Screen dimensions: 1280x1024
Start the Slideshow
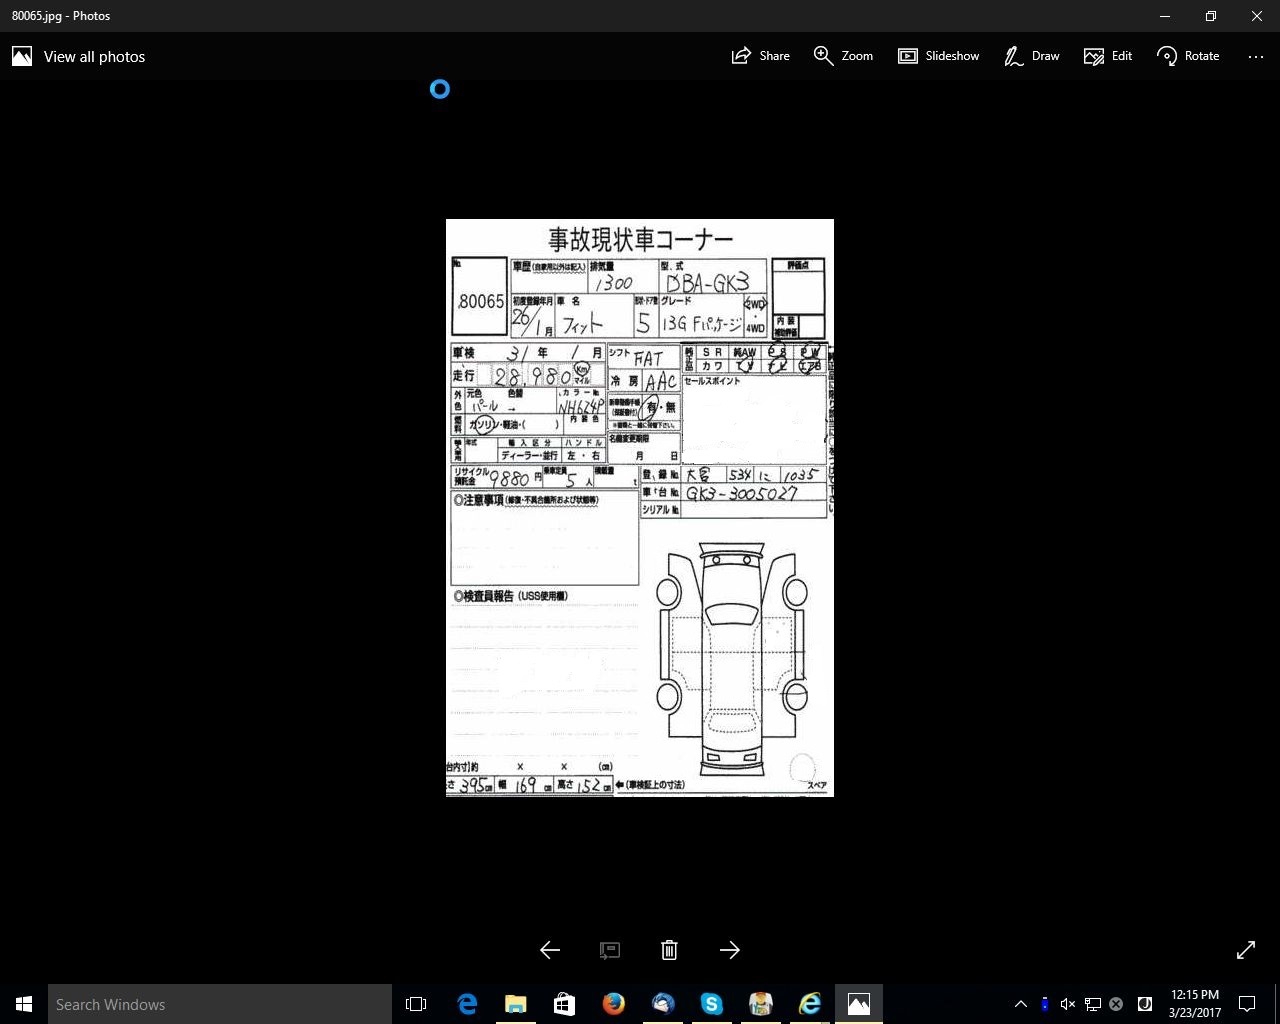pos(938,56)
